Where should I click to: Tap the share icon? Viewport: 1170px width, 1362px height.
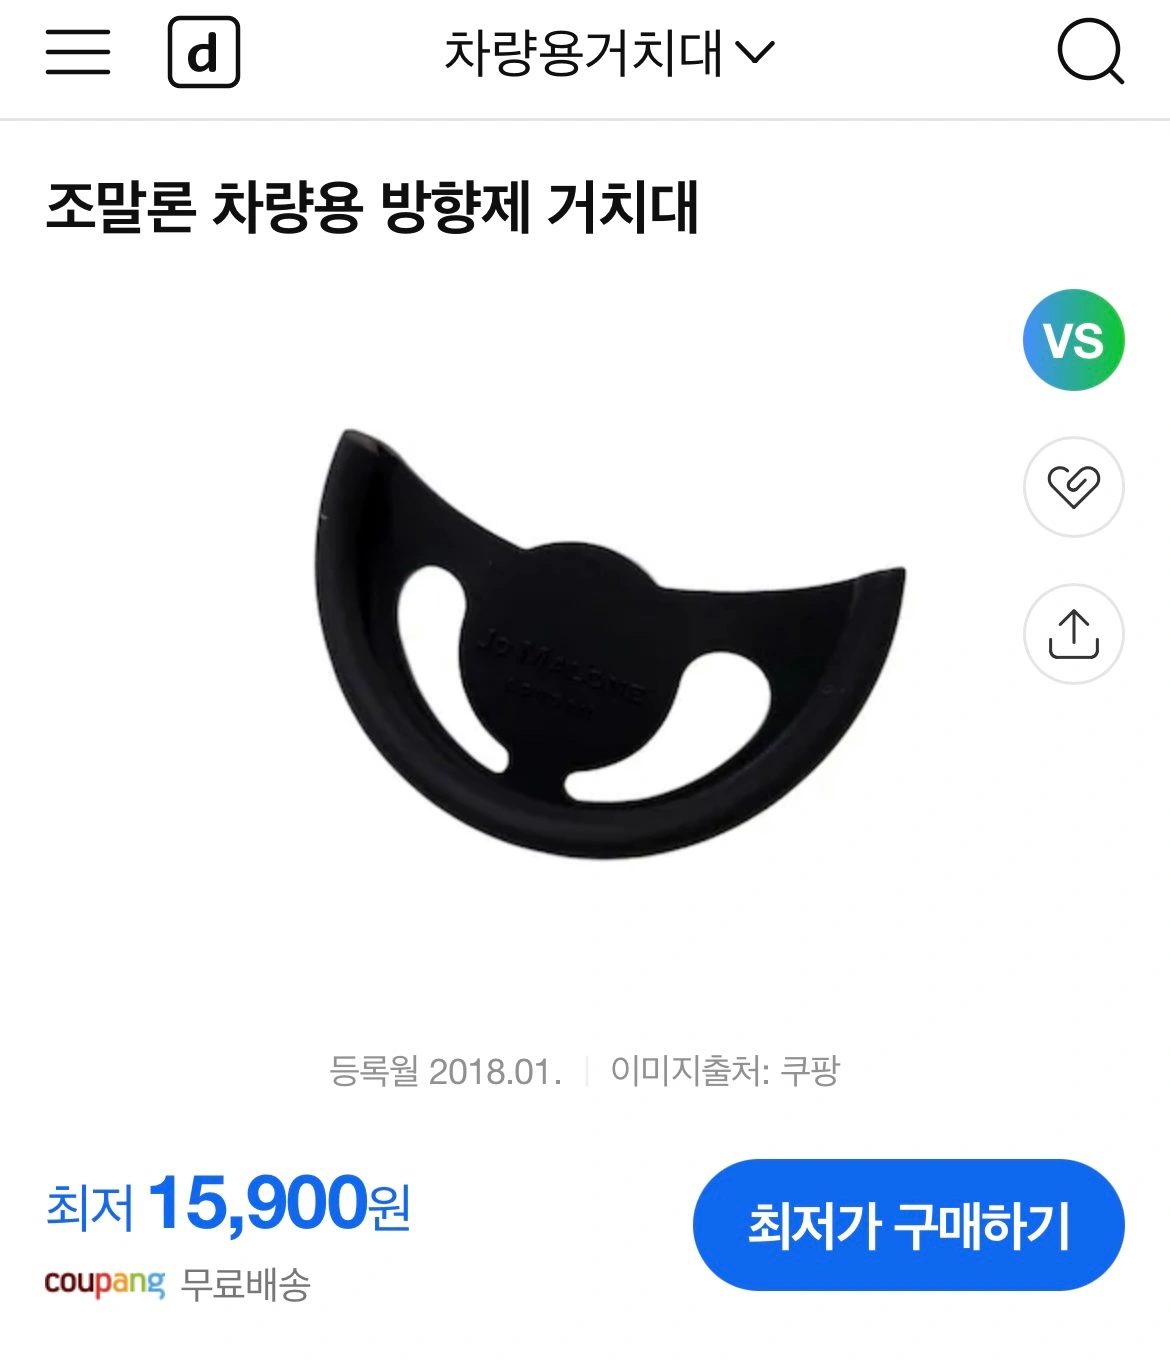pos(1073,634)
